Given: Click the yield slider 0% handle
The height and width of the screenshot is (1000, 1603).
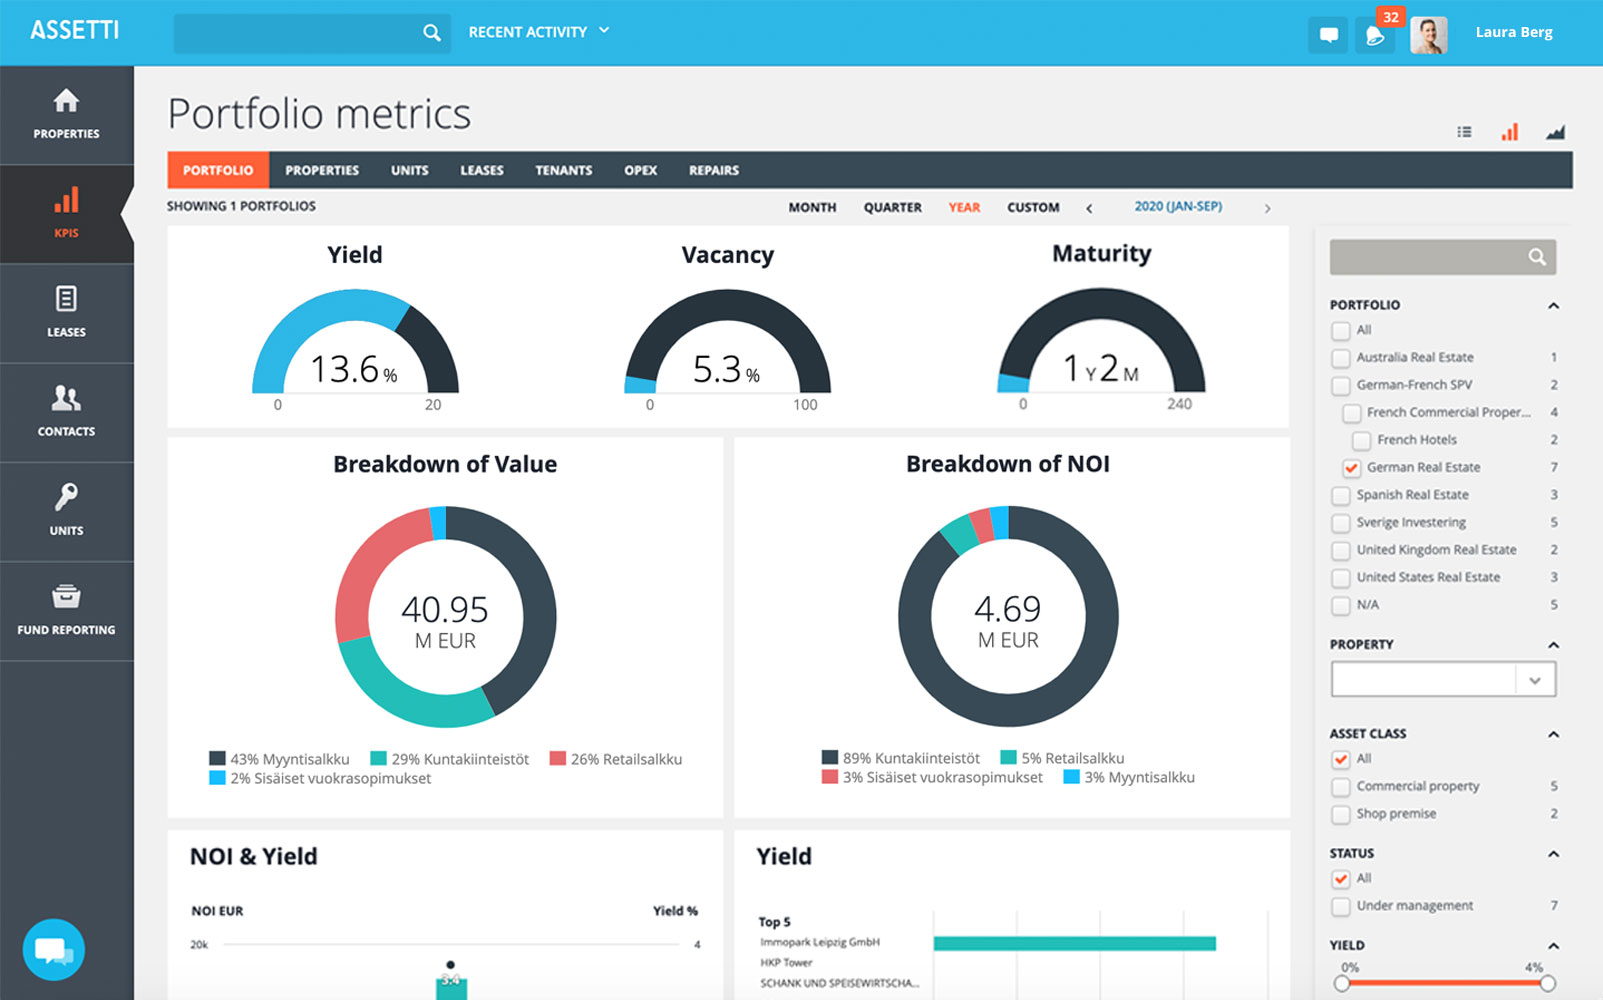Looking at the screenshot, I should coord(1342,984).
